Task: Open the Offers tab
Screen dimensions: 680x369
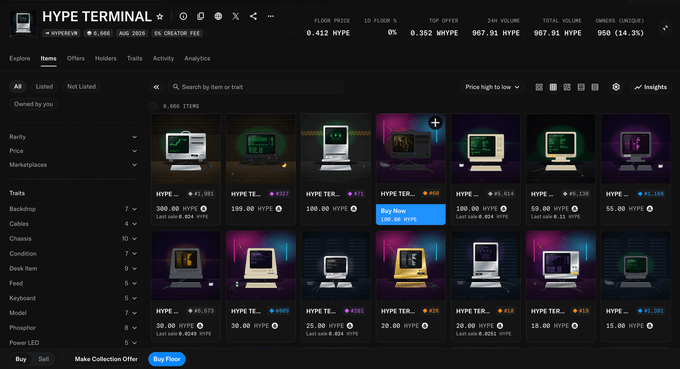Action: 76,58
